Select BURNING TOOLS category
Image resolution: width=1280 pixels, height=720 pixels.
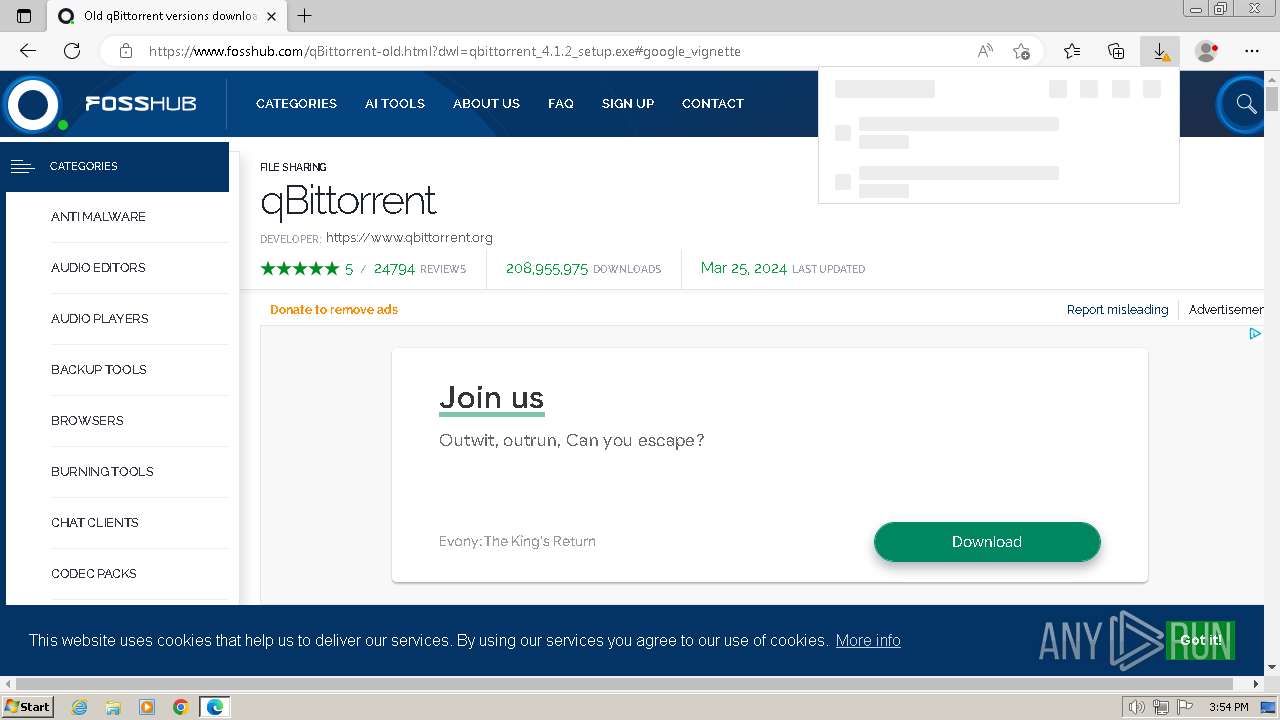[x=102, y=471]
